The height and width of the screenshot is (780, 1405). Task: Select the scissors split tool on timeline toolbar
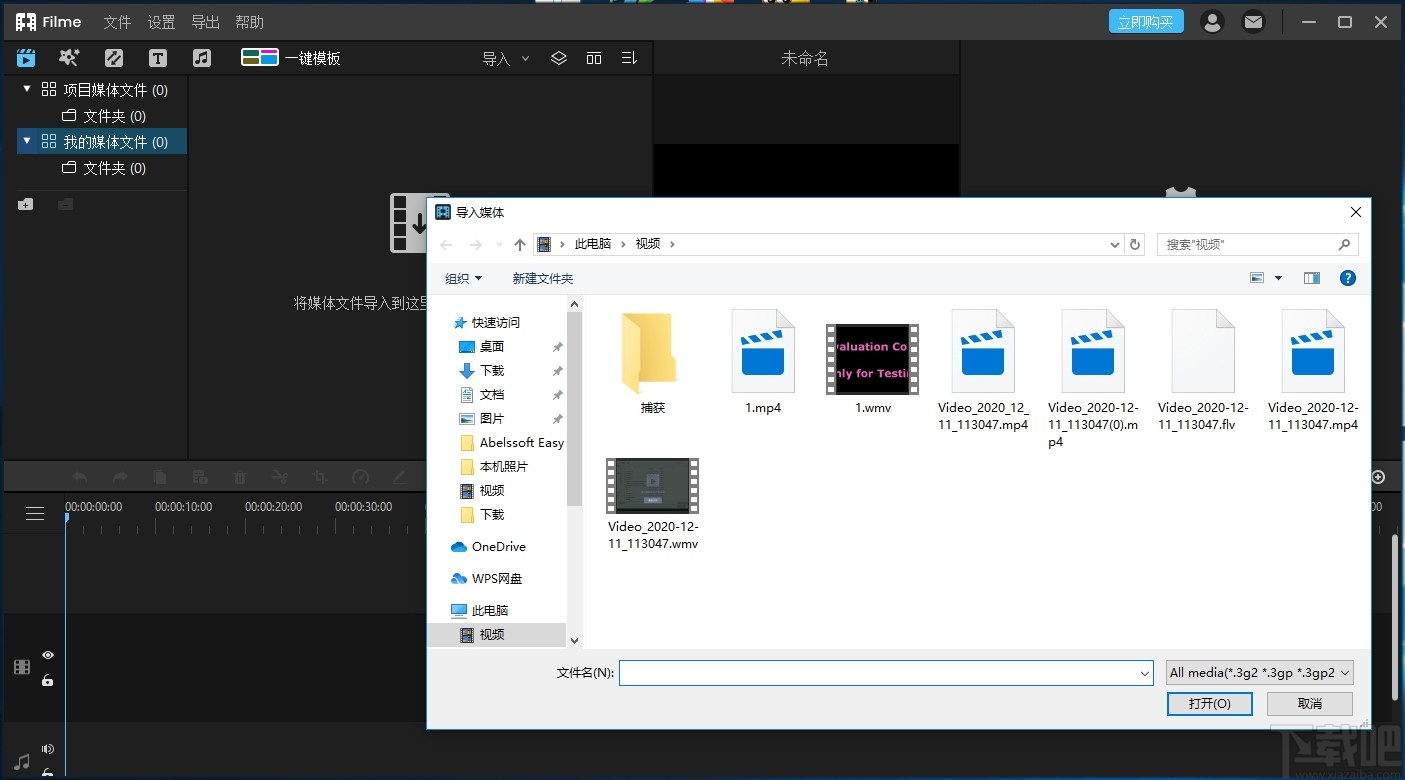point(280,477)
